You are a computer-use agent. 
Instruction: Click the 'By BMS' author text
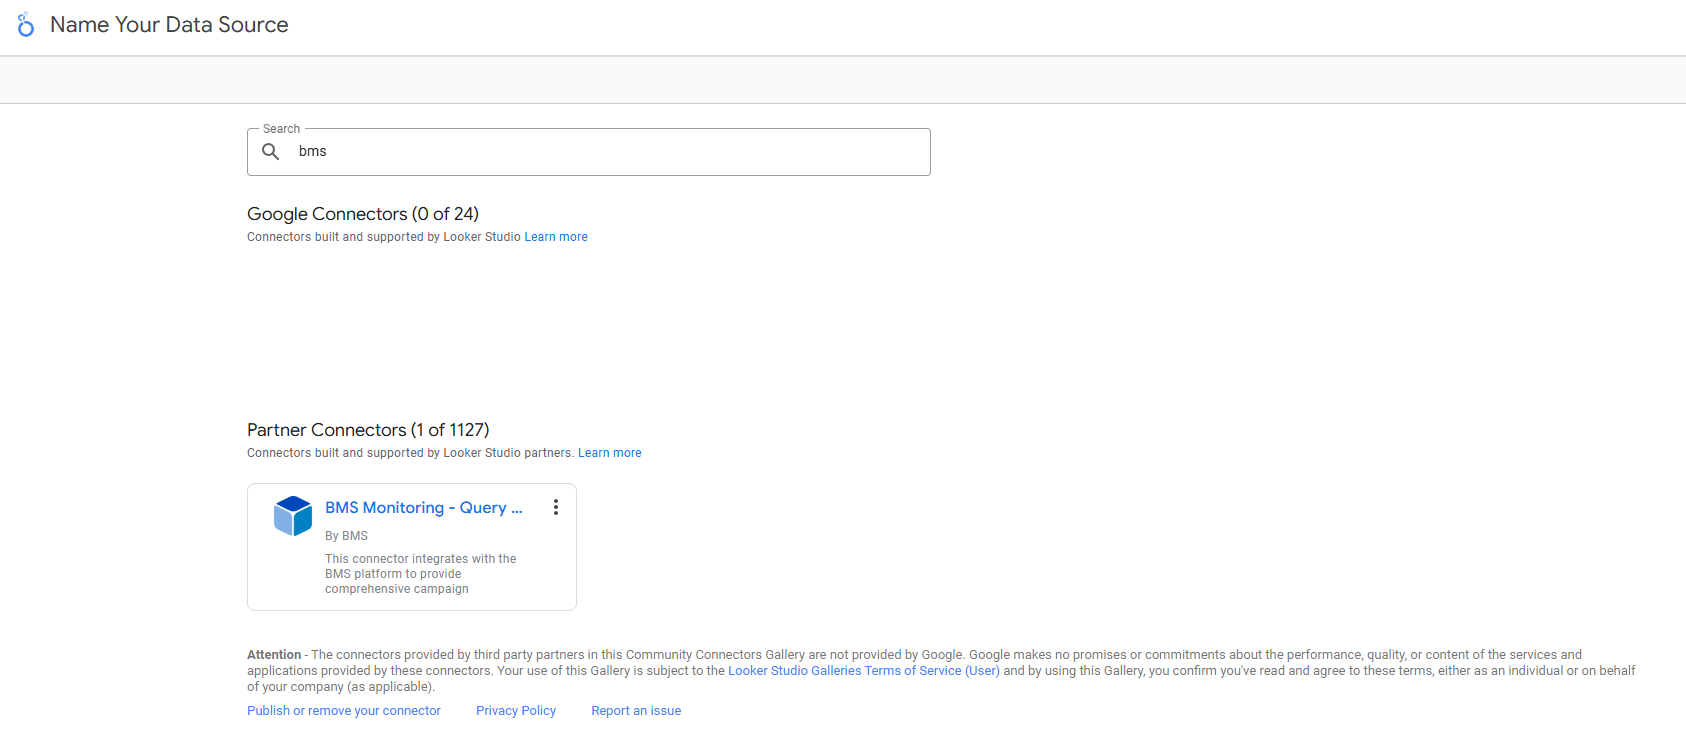click(x=346, y=536)
